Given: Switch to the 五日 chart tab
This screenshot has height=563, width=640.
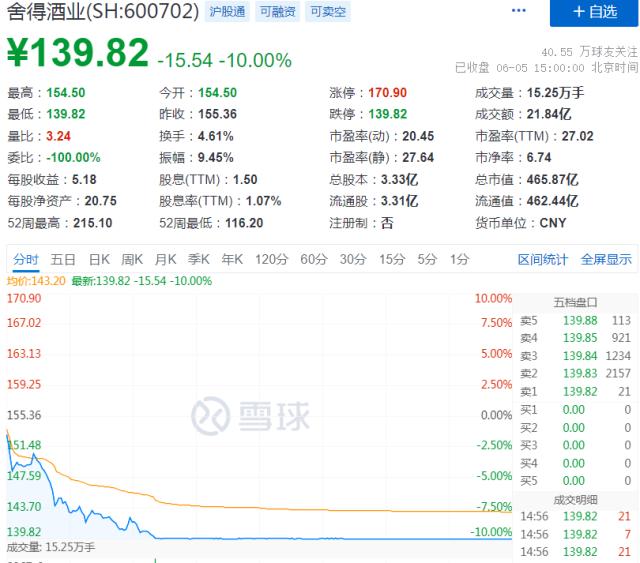Looking at the screenshot, I should pos(63,259).
